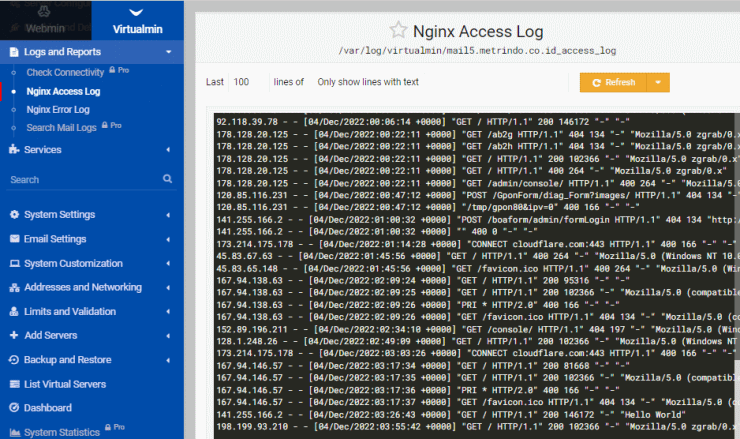Favorite the Nginx Access Log star
The image size is (740, 439).
coord(398,30)
